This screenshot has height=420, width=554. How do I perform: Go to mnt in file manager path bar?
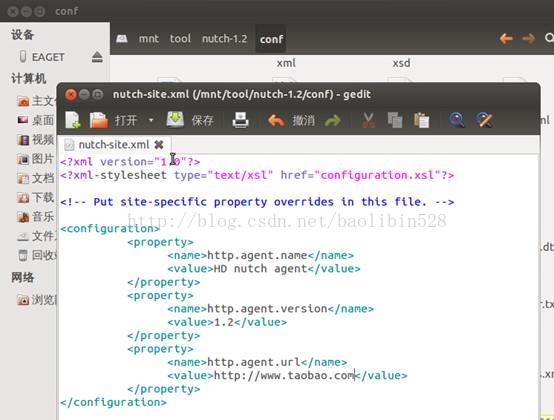[148, 39]
